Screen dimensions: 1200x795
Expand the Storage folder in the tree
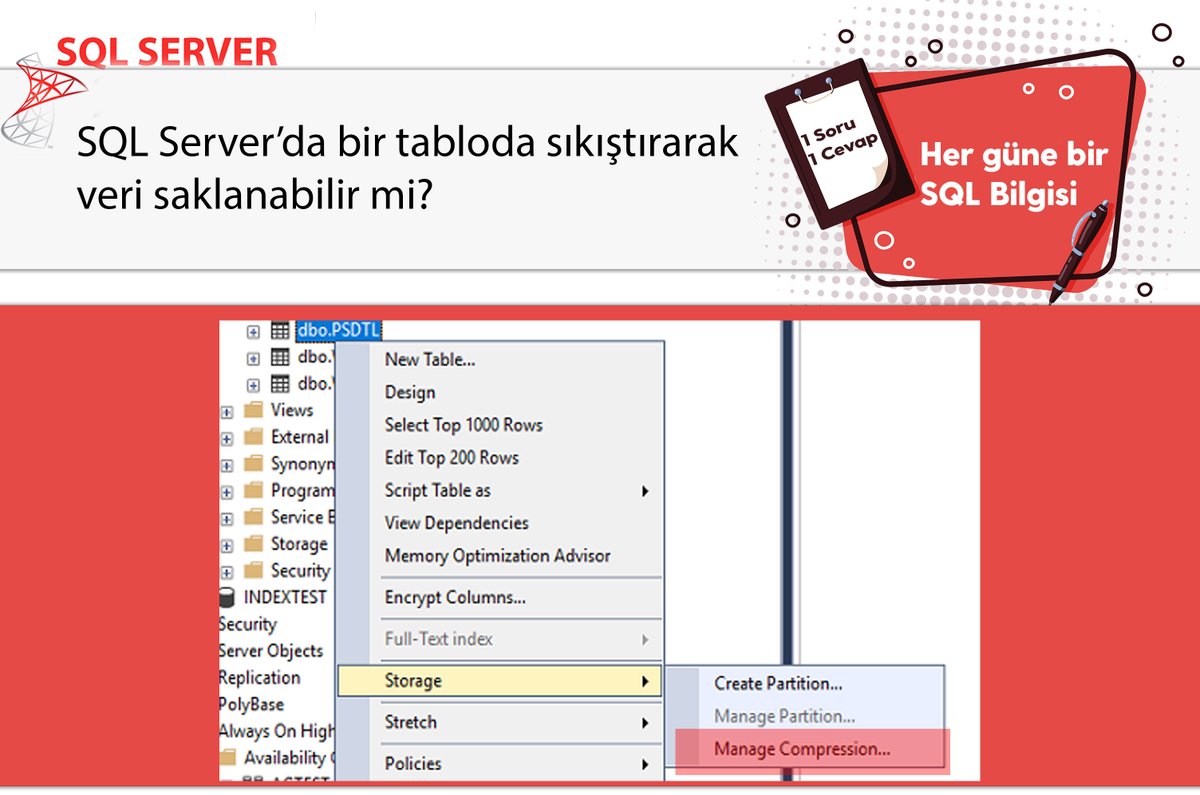tap(227, 545)
